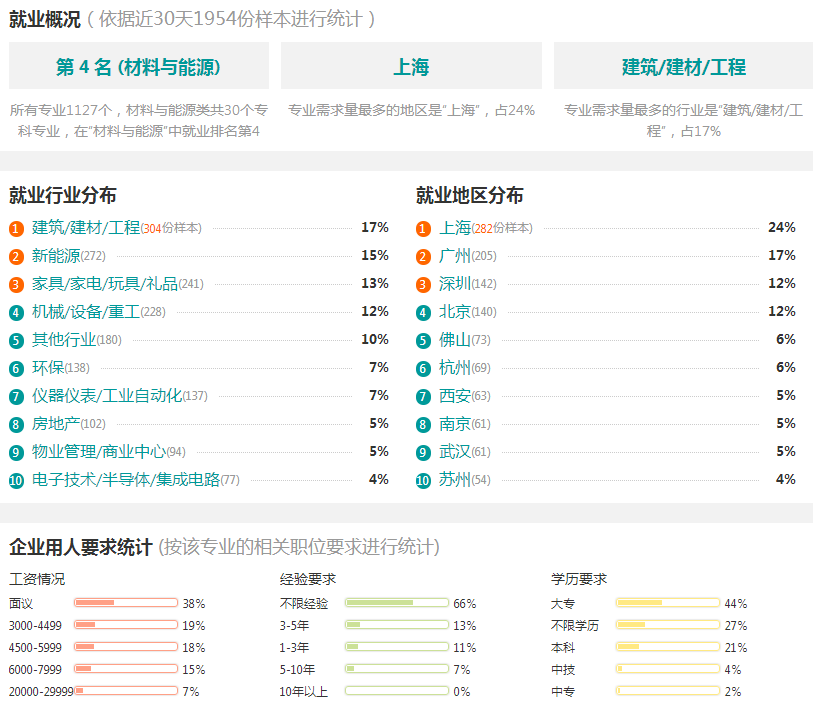Click the 面议 salary bar showing 38%
The height and width of the screenshot is (706, 813).
[x=126, y=602]
